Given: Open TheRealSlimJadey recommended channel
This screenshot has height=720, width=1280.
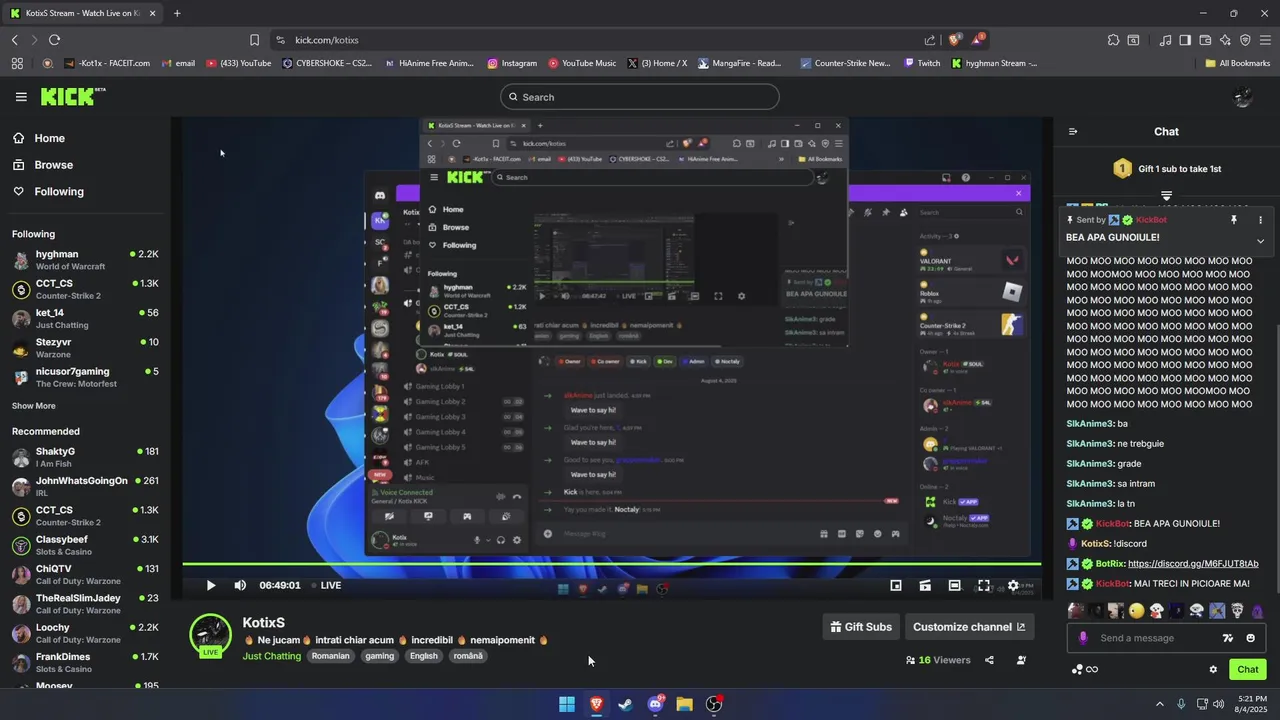Looking at the screenshot, I should click(85, 604).
